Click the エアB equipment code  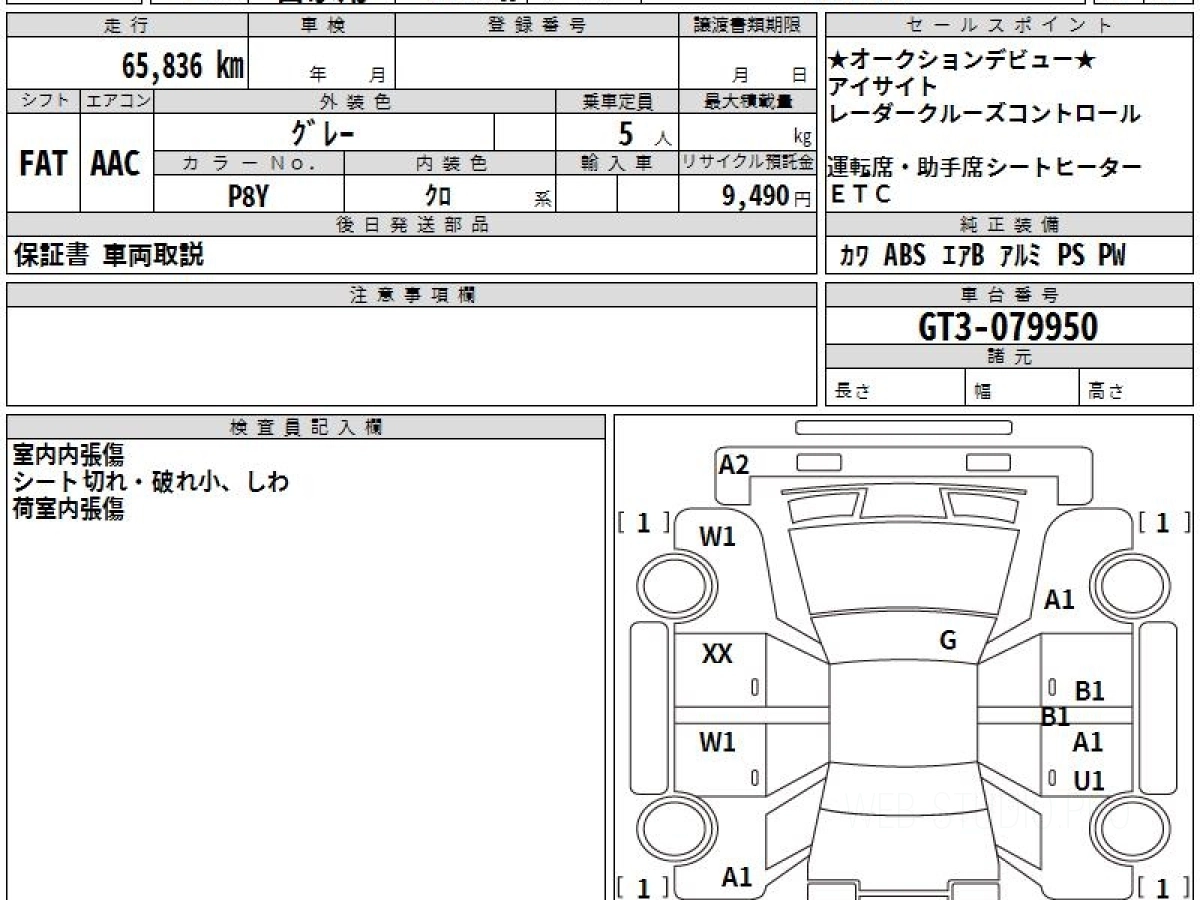pos(963,256)
